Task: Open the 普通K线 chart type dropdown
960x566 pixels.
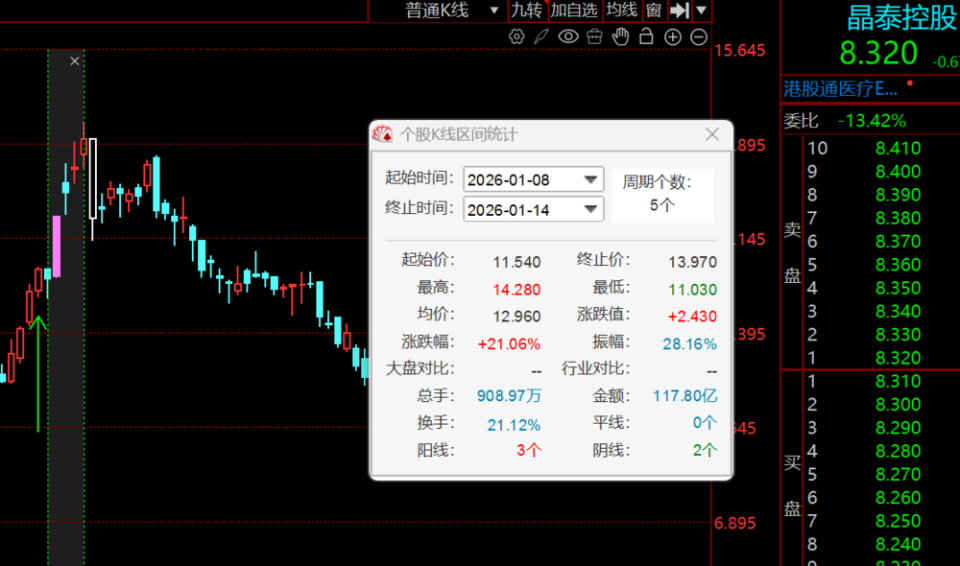Action: pyautogui.click(x=452, y=10)
